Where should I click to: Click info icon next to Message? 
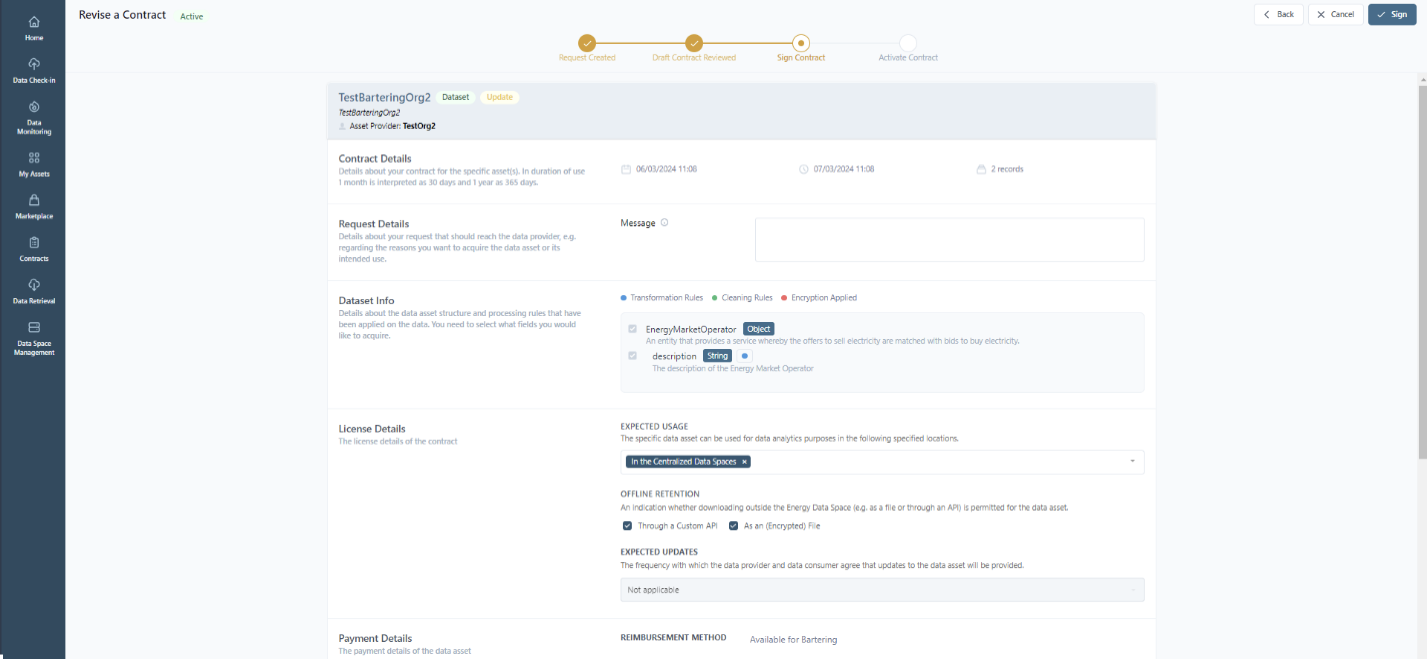coord(664,223)
